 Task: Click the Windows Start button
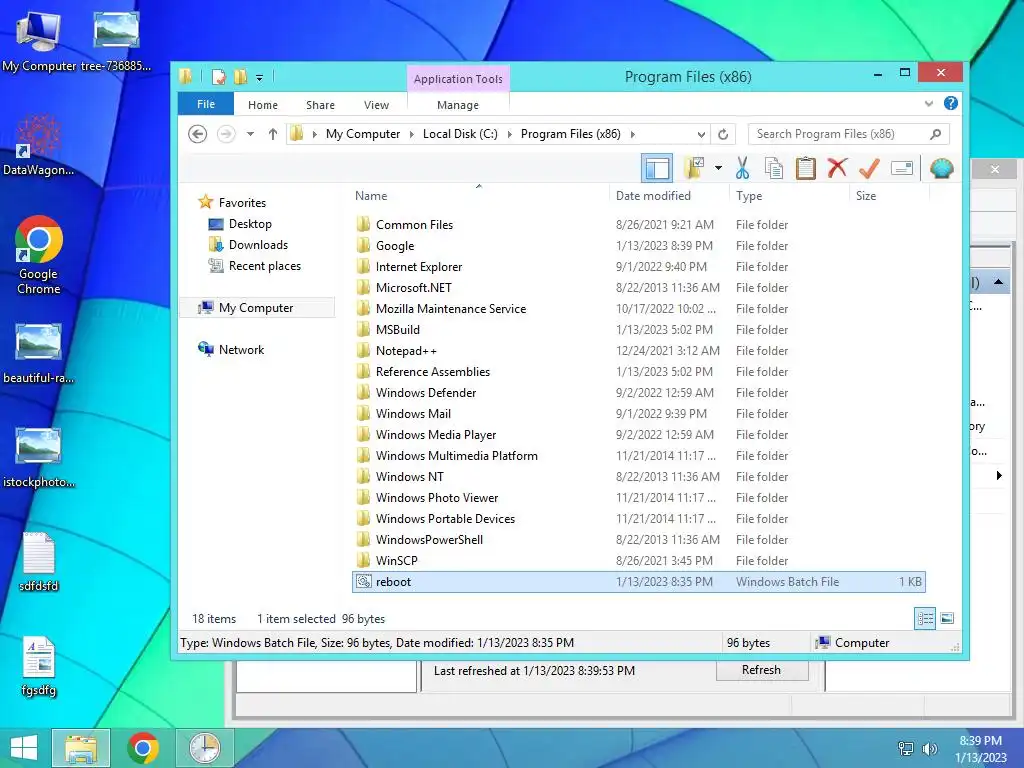pos(24,748)
